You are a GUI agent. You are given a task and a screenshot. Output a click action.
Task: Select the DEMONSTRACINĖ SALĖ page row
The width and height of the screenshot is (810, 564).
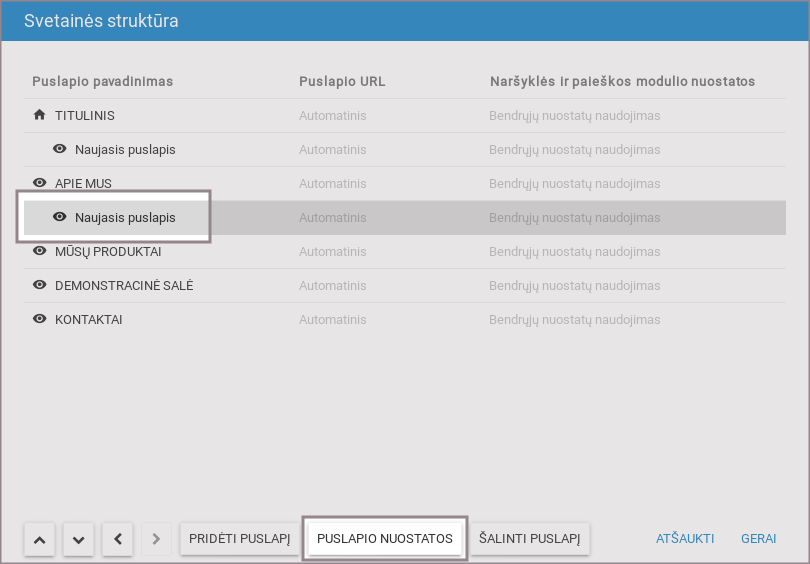coord(124,285)
